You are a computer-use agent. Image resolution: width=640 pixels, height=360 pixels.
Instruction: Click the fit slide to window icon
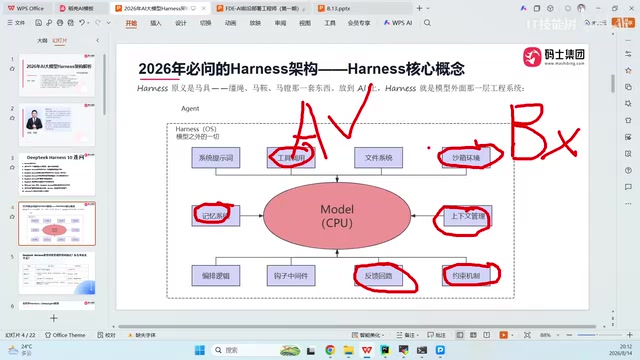(x=527, y=335)
